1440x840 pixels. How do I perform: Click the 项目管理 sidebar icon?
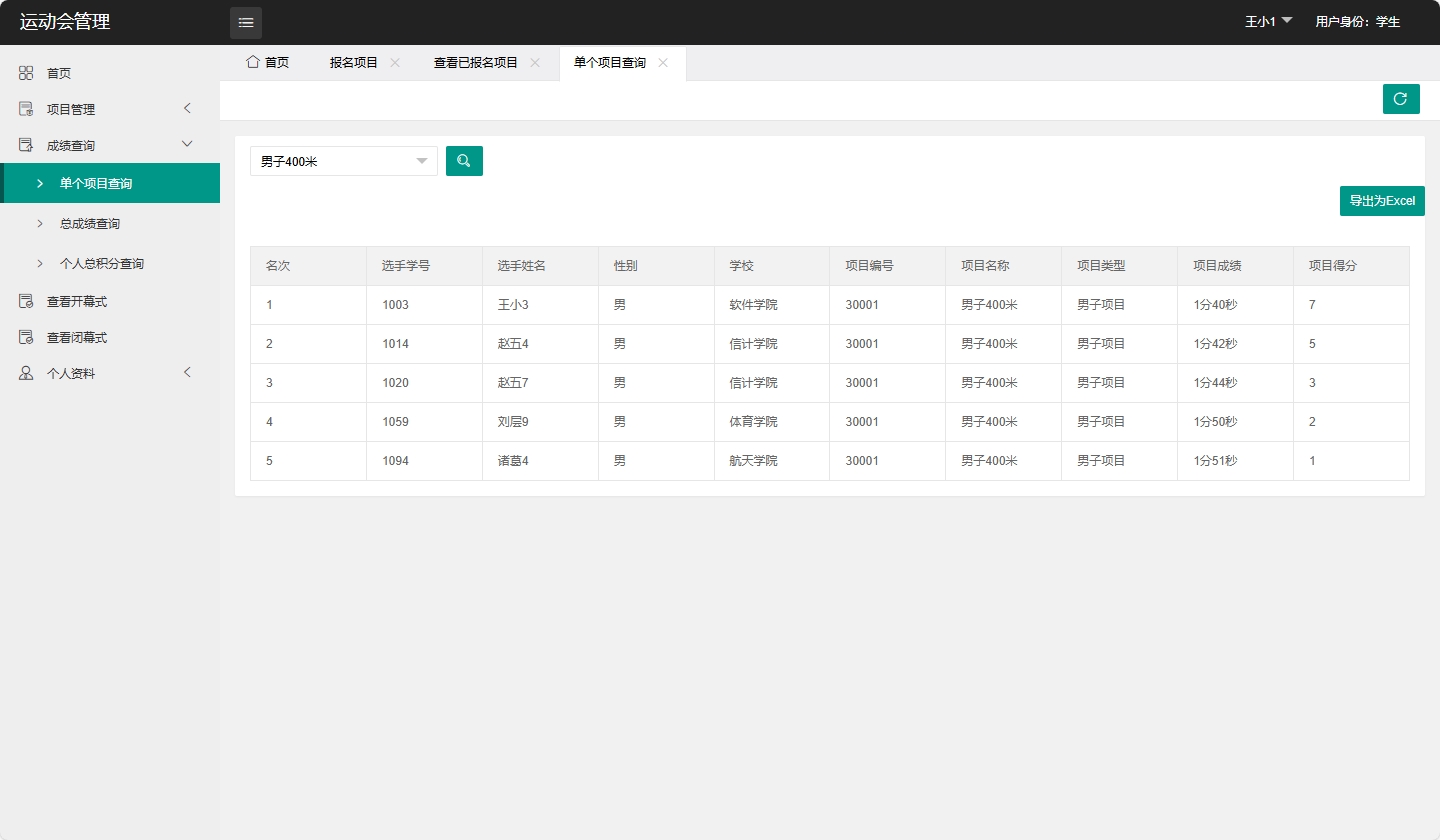click(26, 108)
